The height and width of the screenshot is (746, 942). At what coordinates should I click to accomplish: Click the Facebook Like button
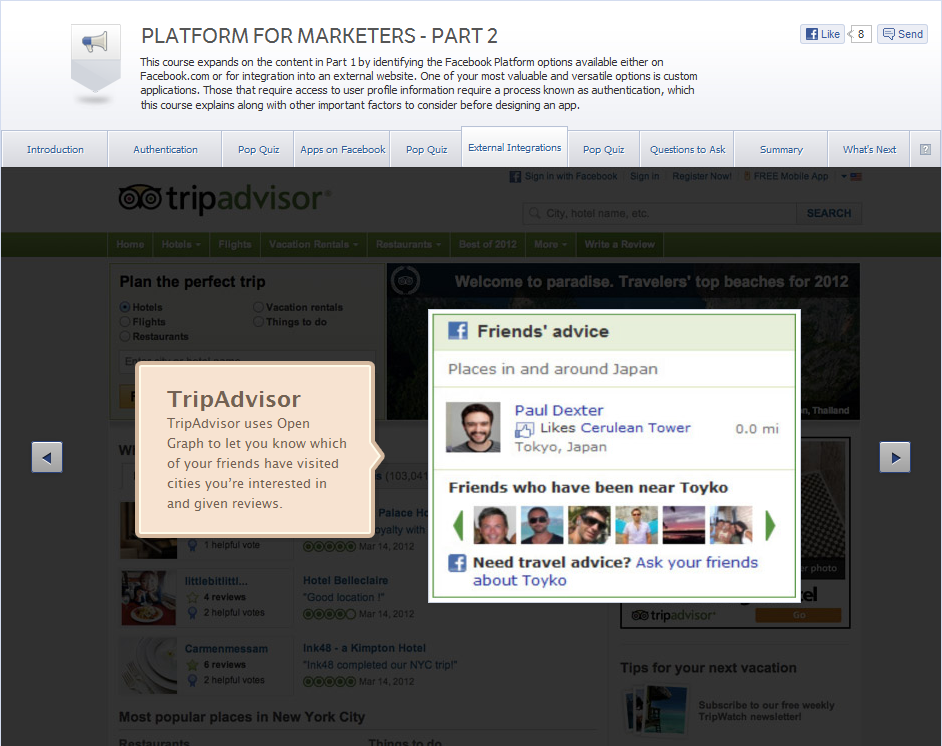822,34
